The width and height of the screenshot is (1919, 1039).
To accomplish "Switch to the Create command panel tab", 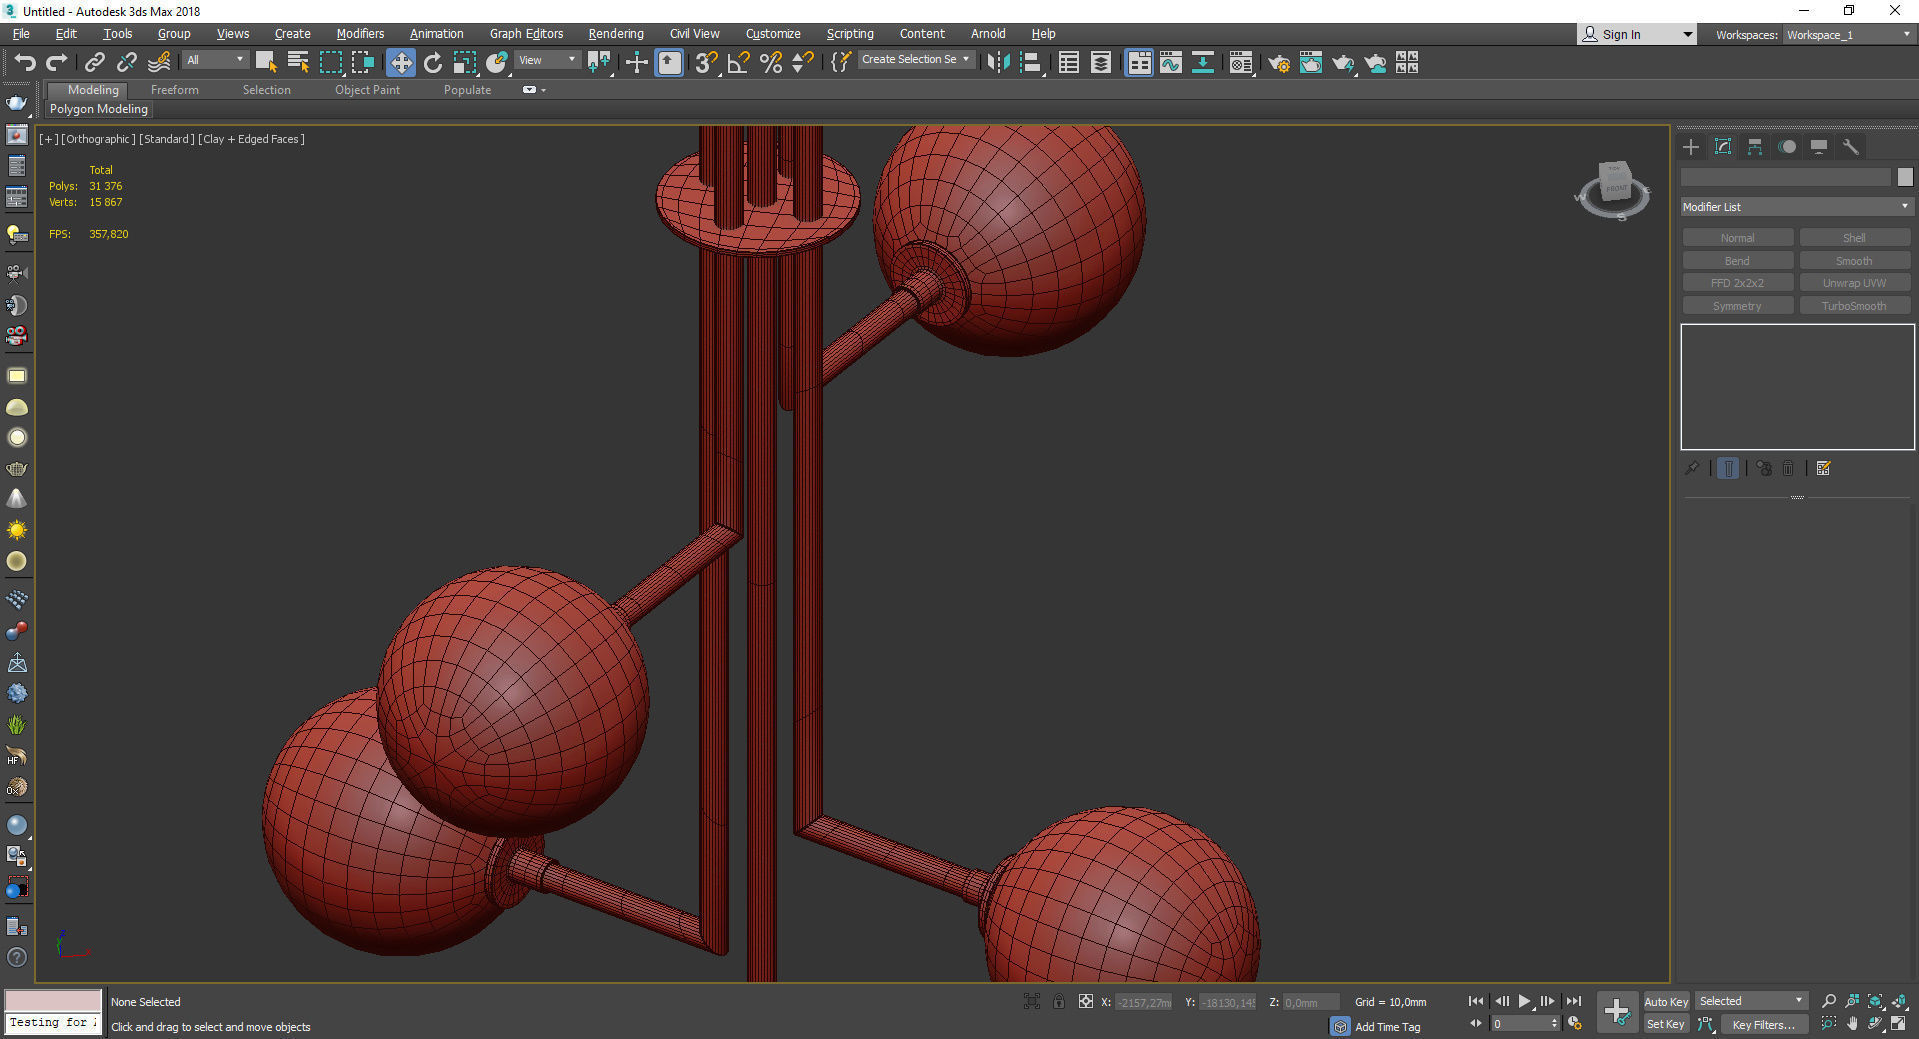I will (1691, 147).
